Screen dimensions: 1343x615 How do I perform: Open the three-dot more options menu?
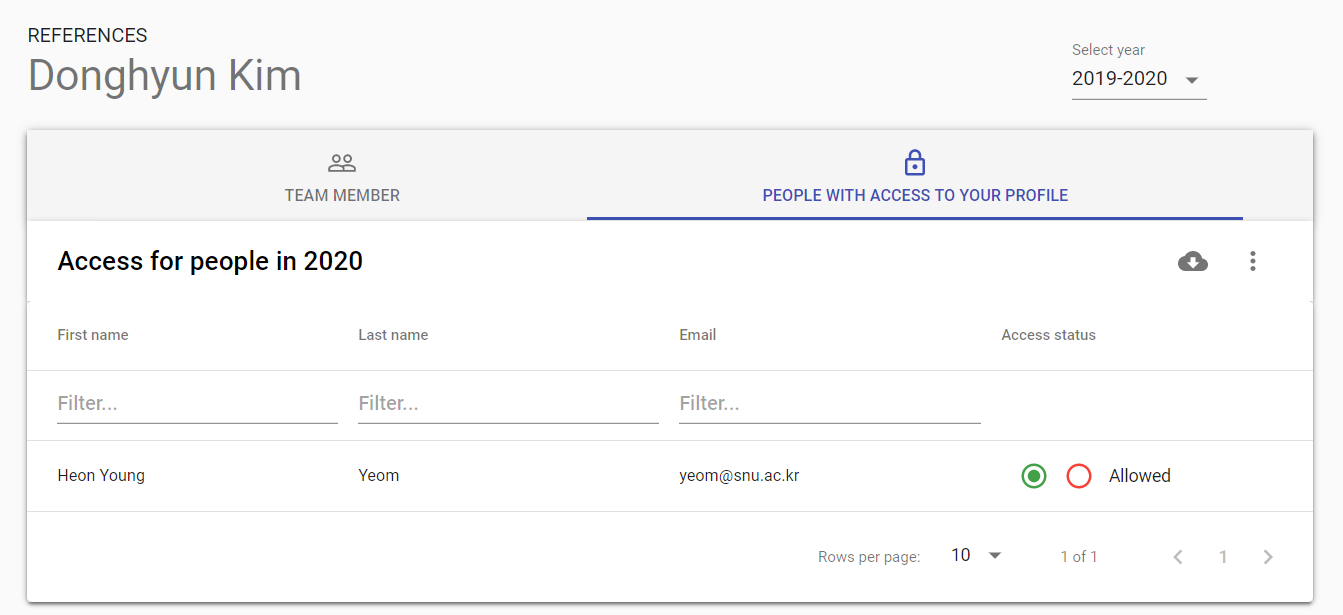tap(1252, 262)
